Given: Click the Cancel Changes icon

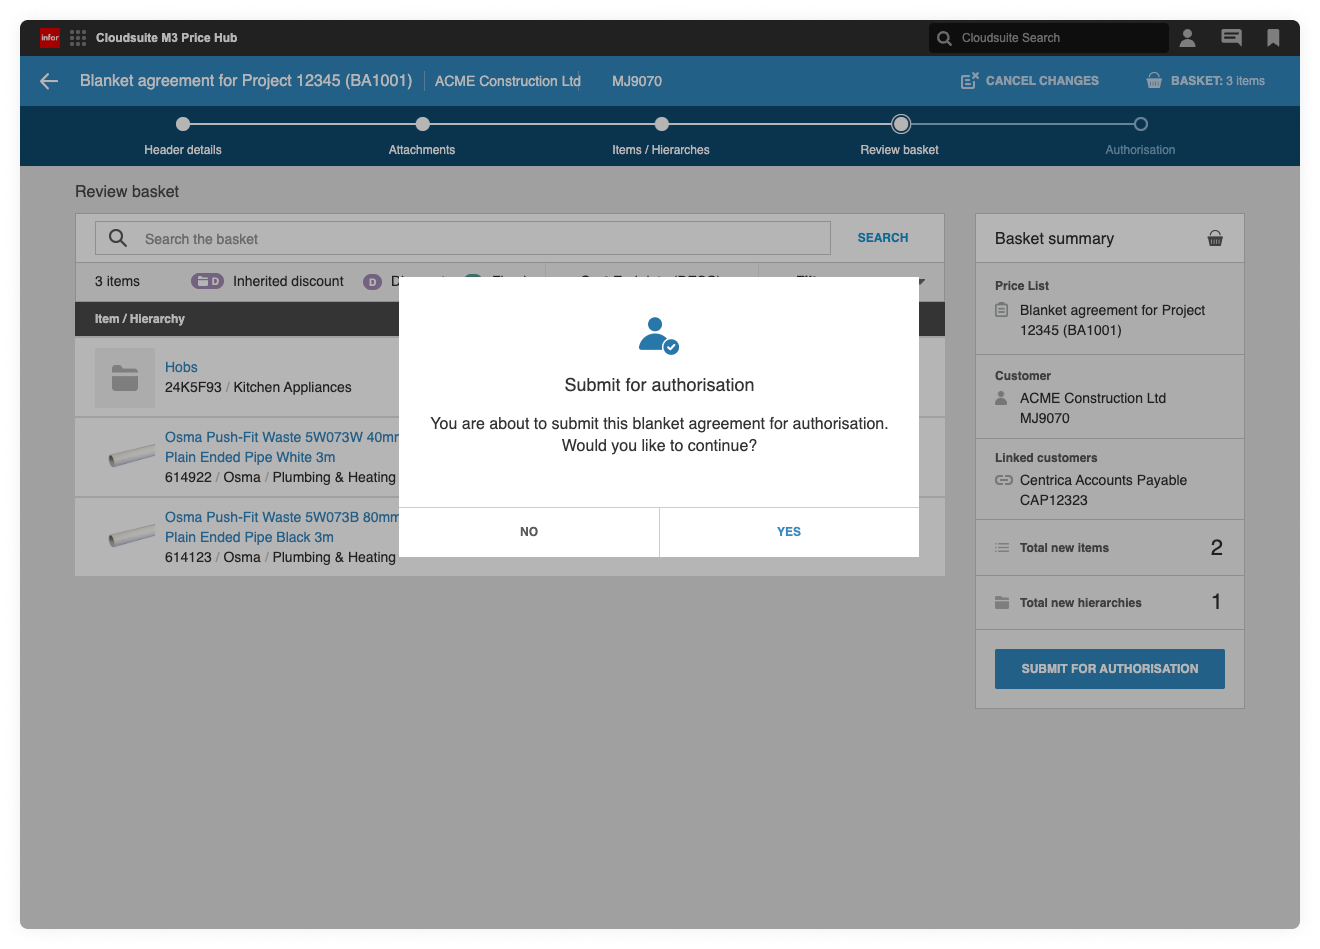Looking at the screenshot, I should click(x=970, y=80).
